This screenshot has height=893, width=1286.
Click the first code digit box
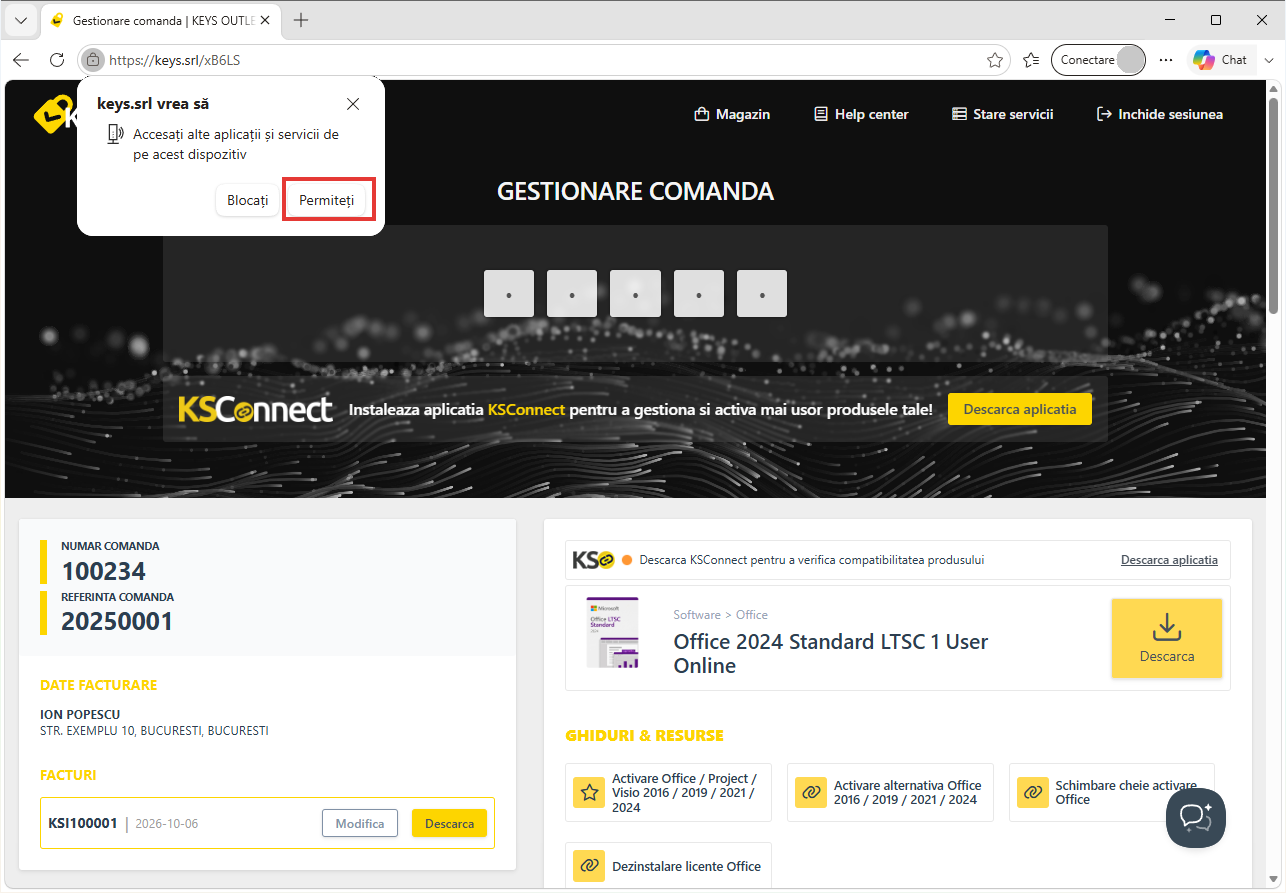click(509, 294)
